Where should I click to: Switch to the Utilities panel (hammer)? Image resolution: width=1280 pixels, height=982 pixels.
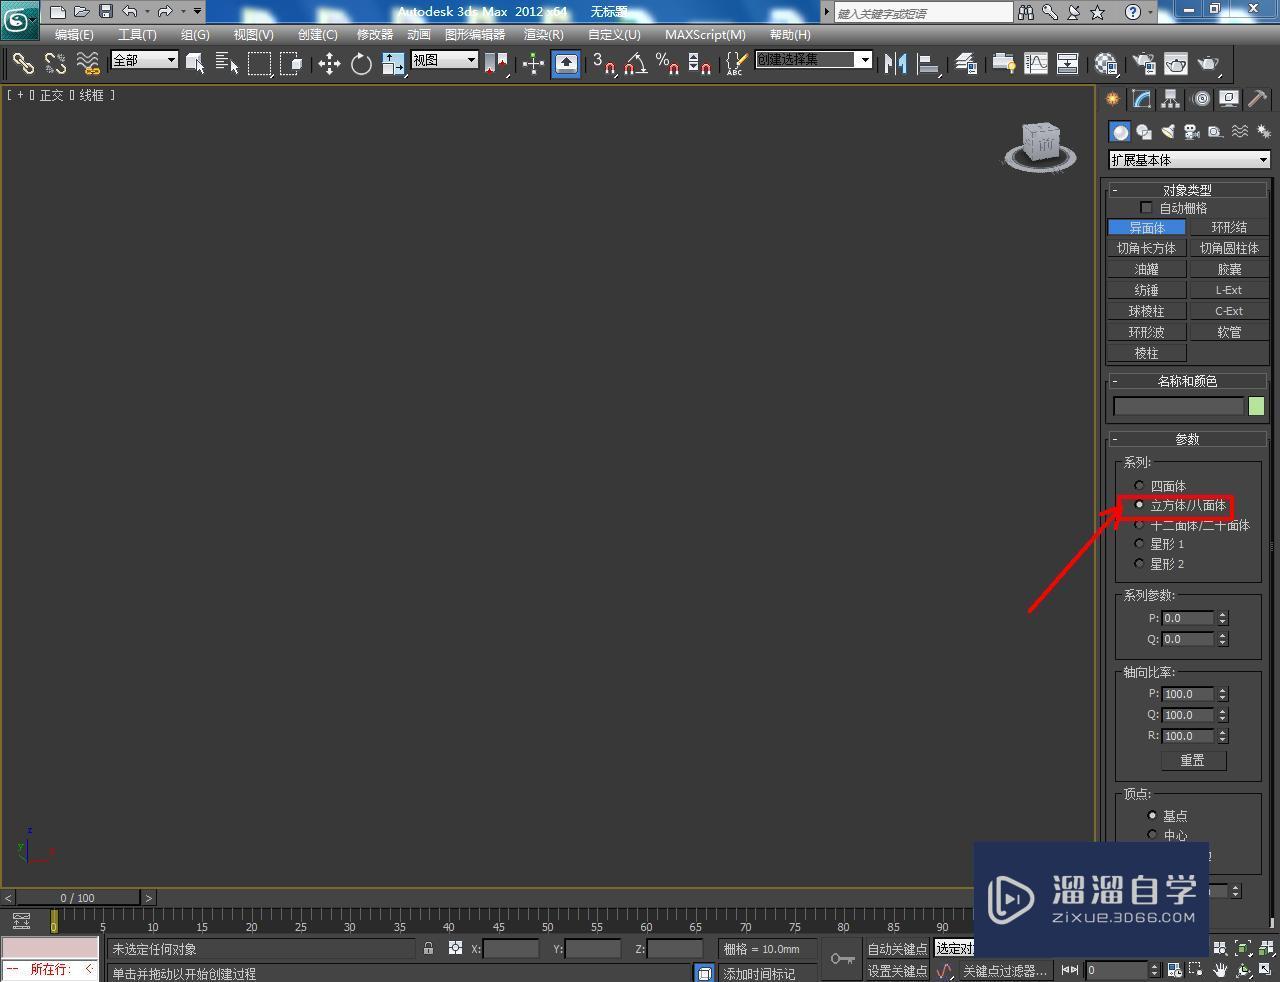(1257, 99)
